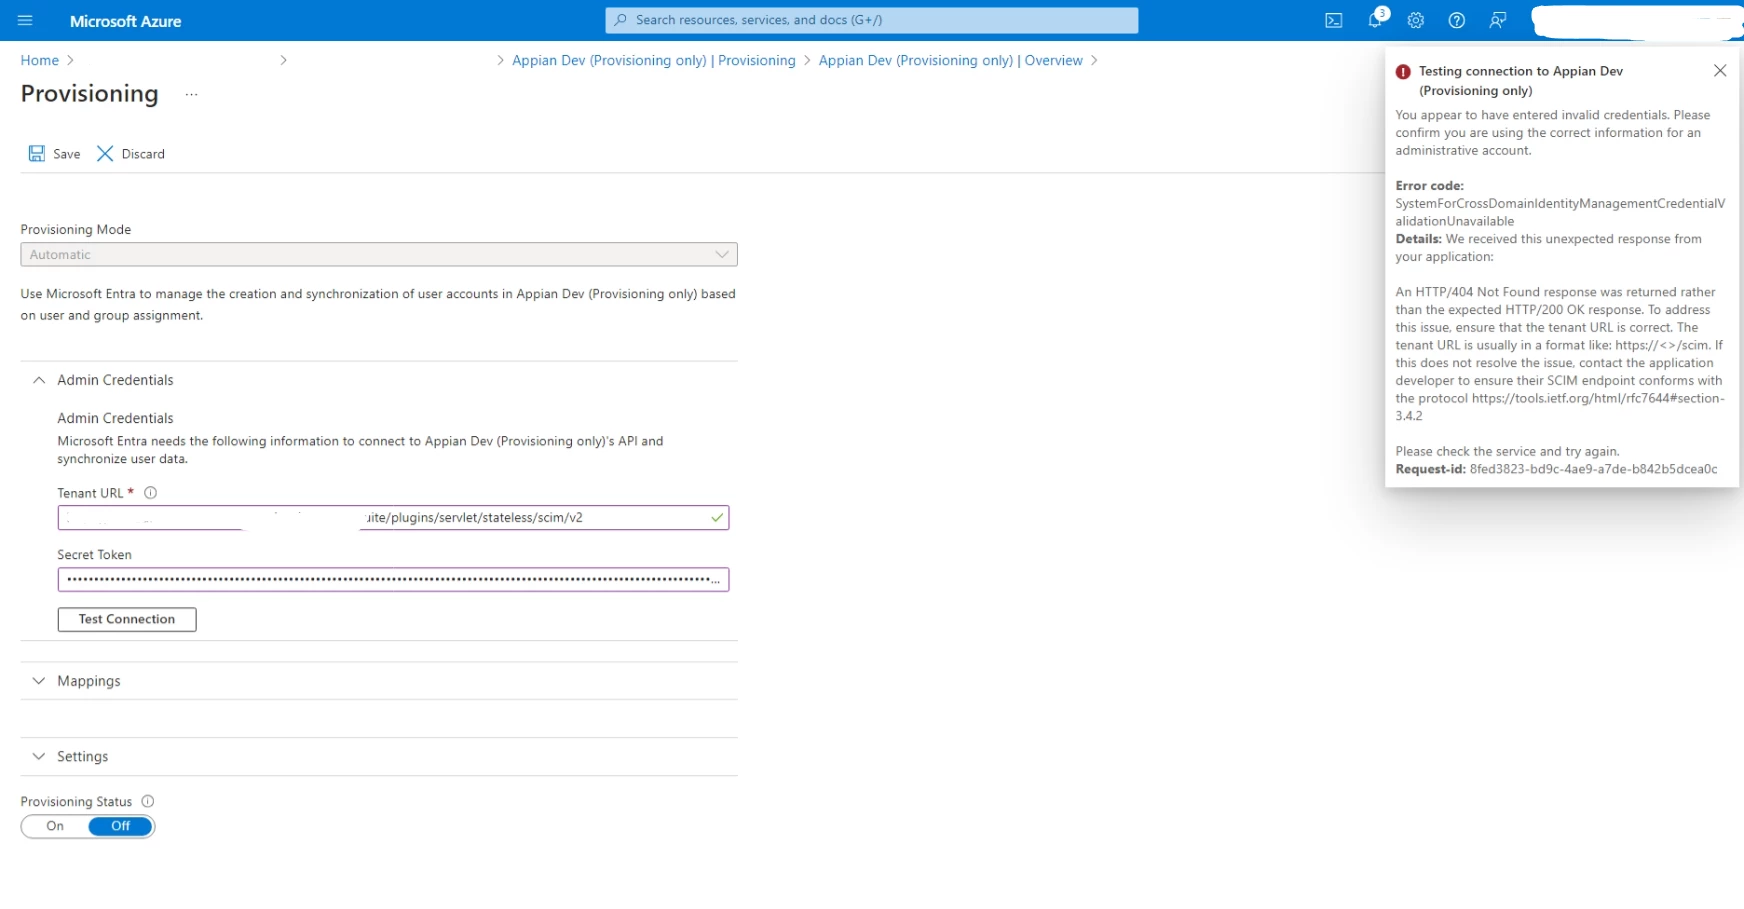
Task: Open the notifications bell
Action: pyautogui.click(x=1376, y=20)
